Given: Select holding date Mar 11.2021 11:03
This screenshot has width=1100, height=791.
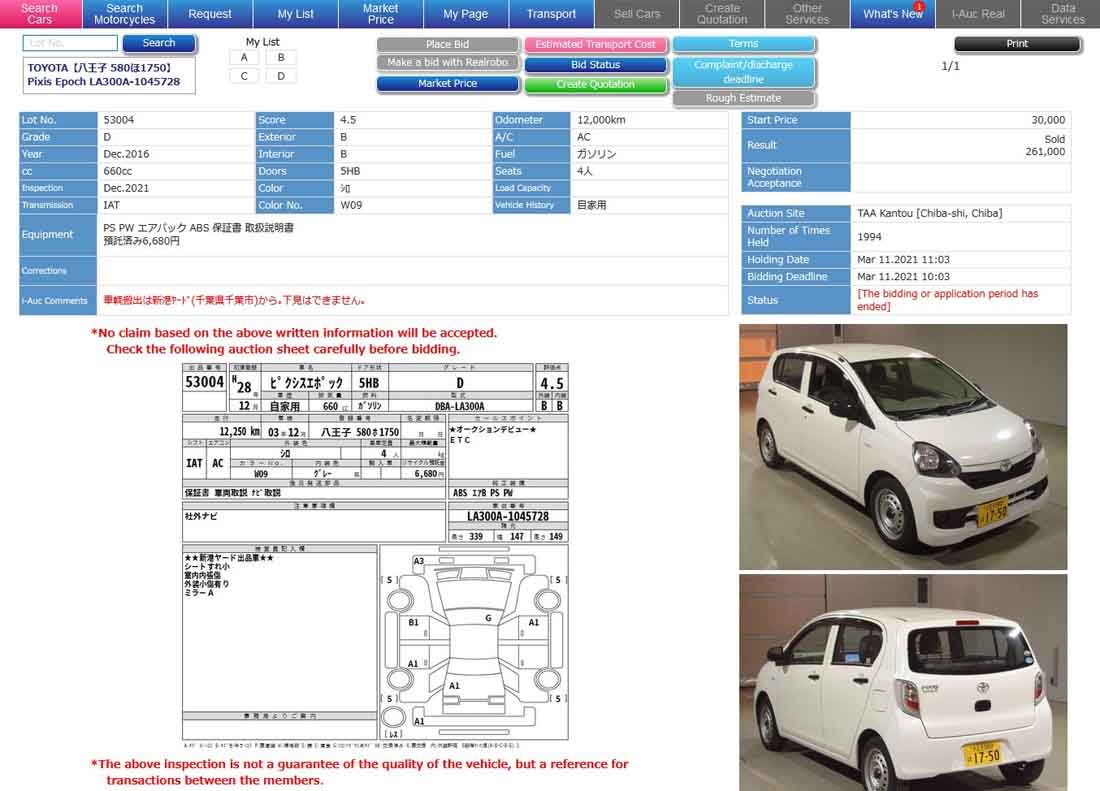Looking at the screenshot, I should pyautogui.click(x=903, y=259).
